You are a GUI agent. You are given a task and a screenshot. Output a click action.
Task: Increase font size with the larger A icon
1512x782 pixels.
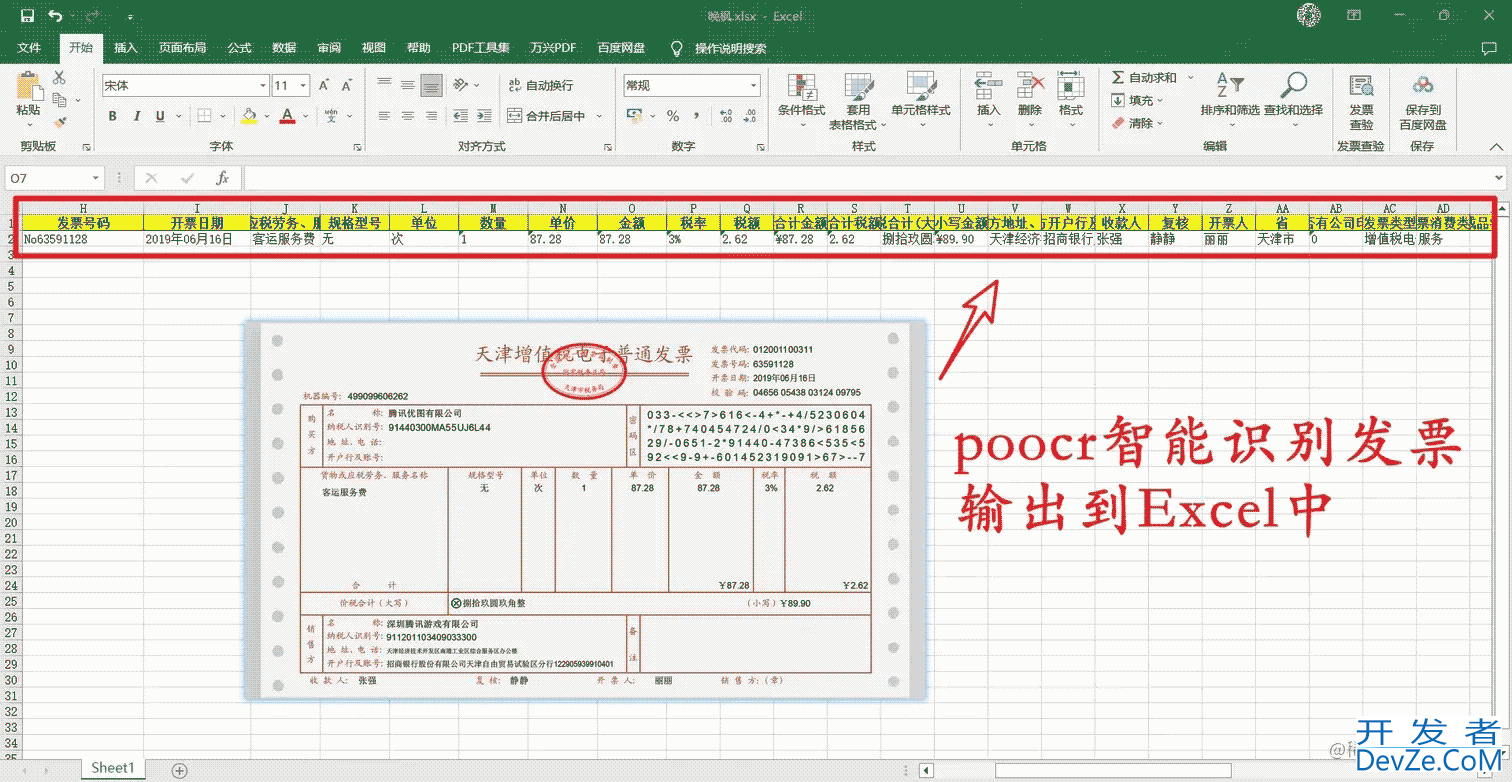coord(324,86)
